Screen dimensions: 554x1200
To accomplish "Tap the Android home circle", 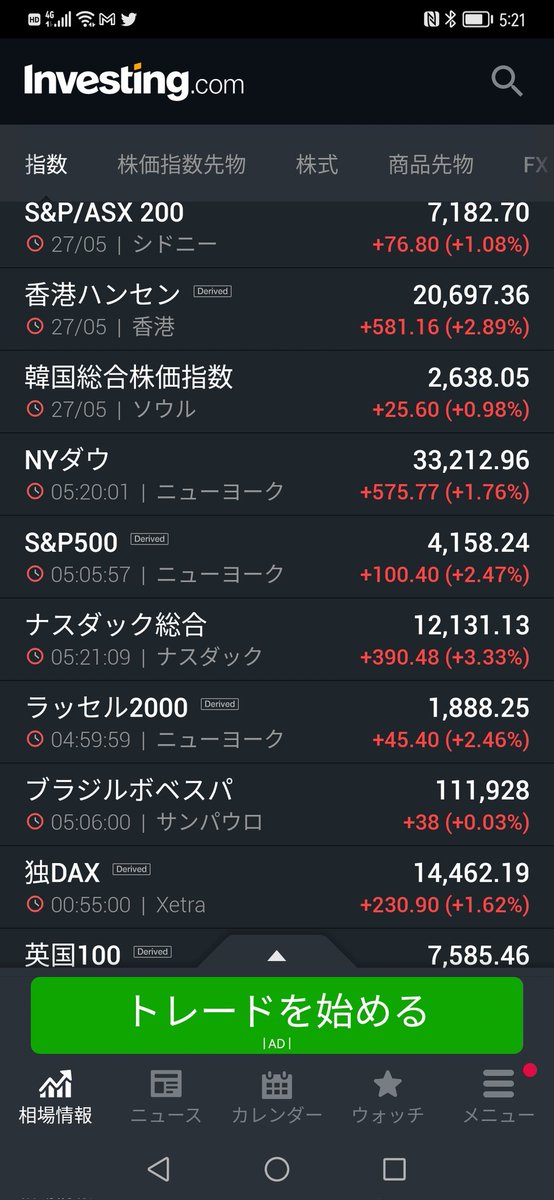I will [x=277, y=1168].
